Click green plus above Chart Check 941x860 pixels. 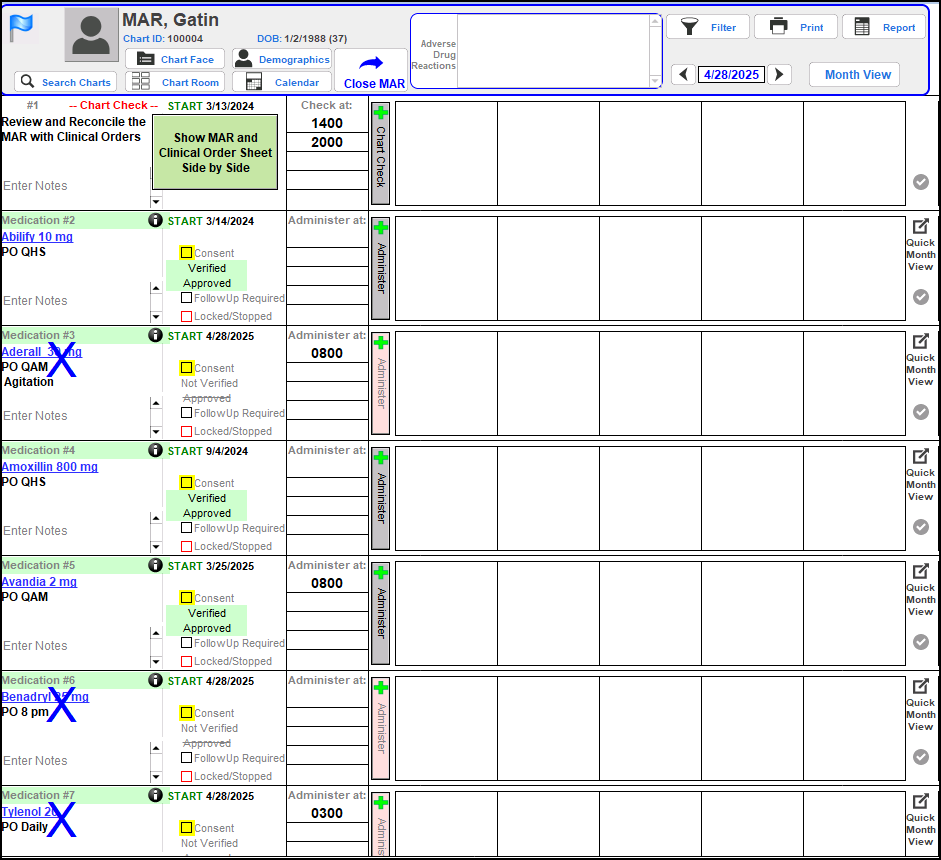click(x=380, y=112)
